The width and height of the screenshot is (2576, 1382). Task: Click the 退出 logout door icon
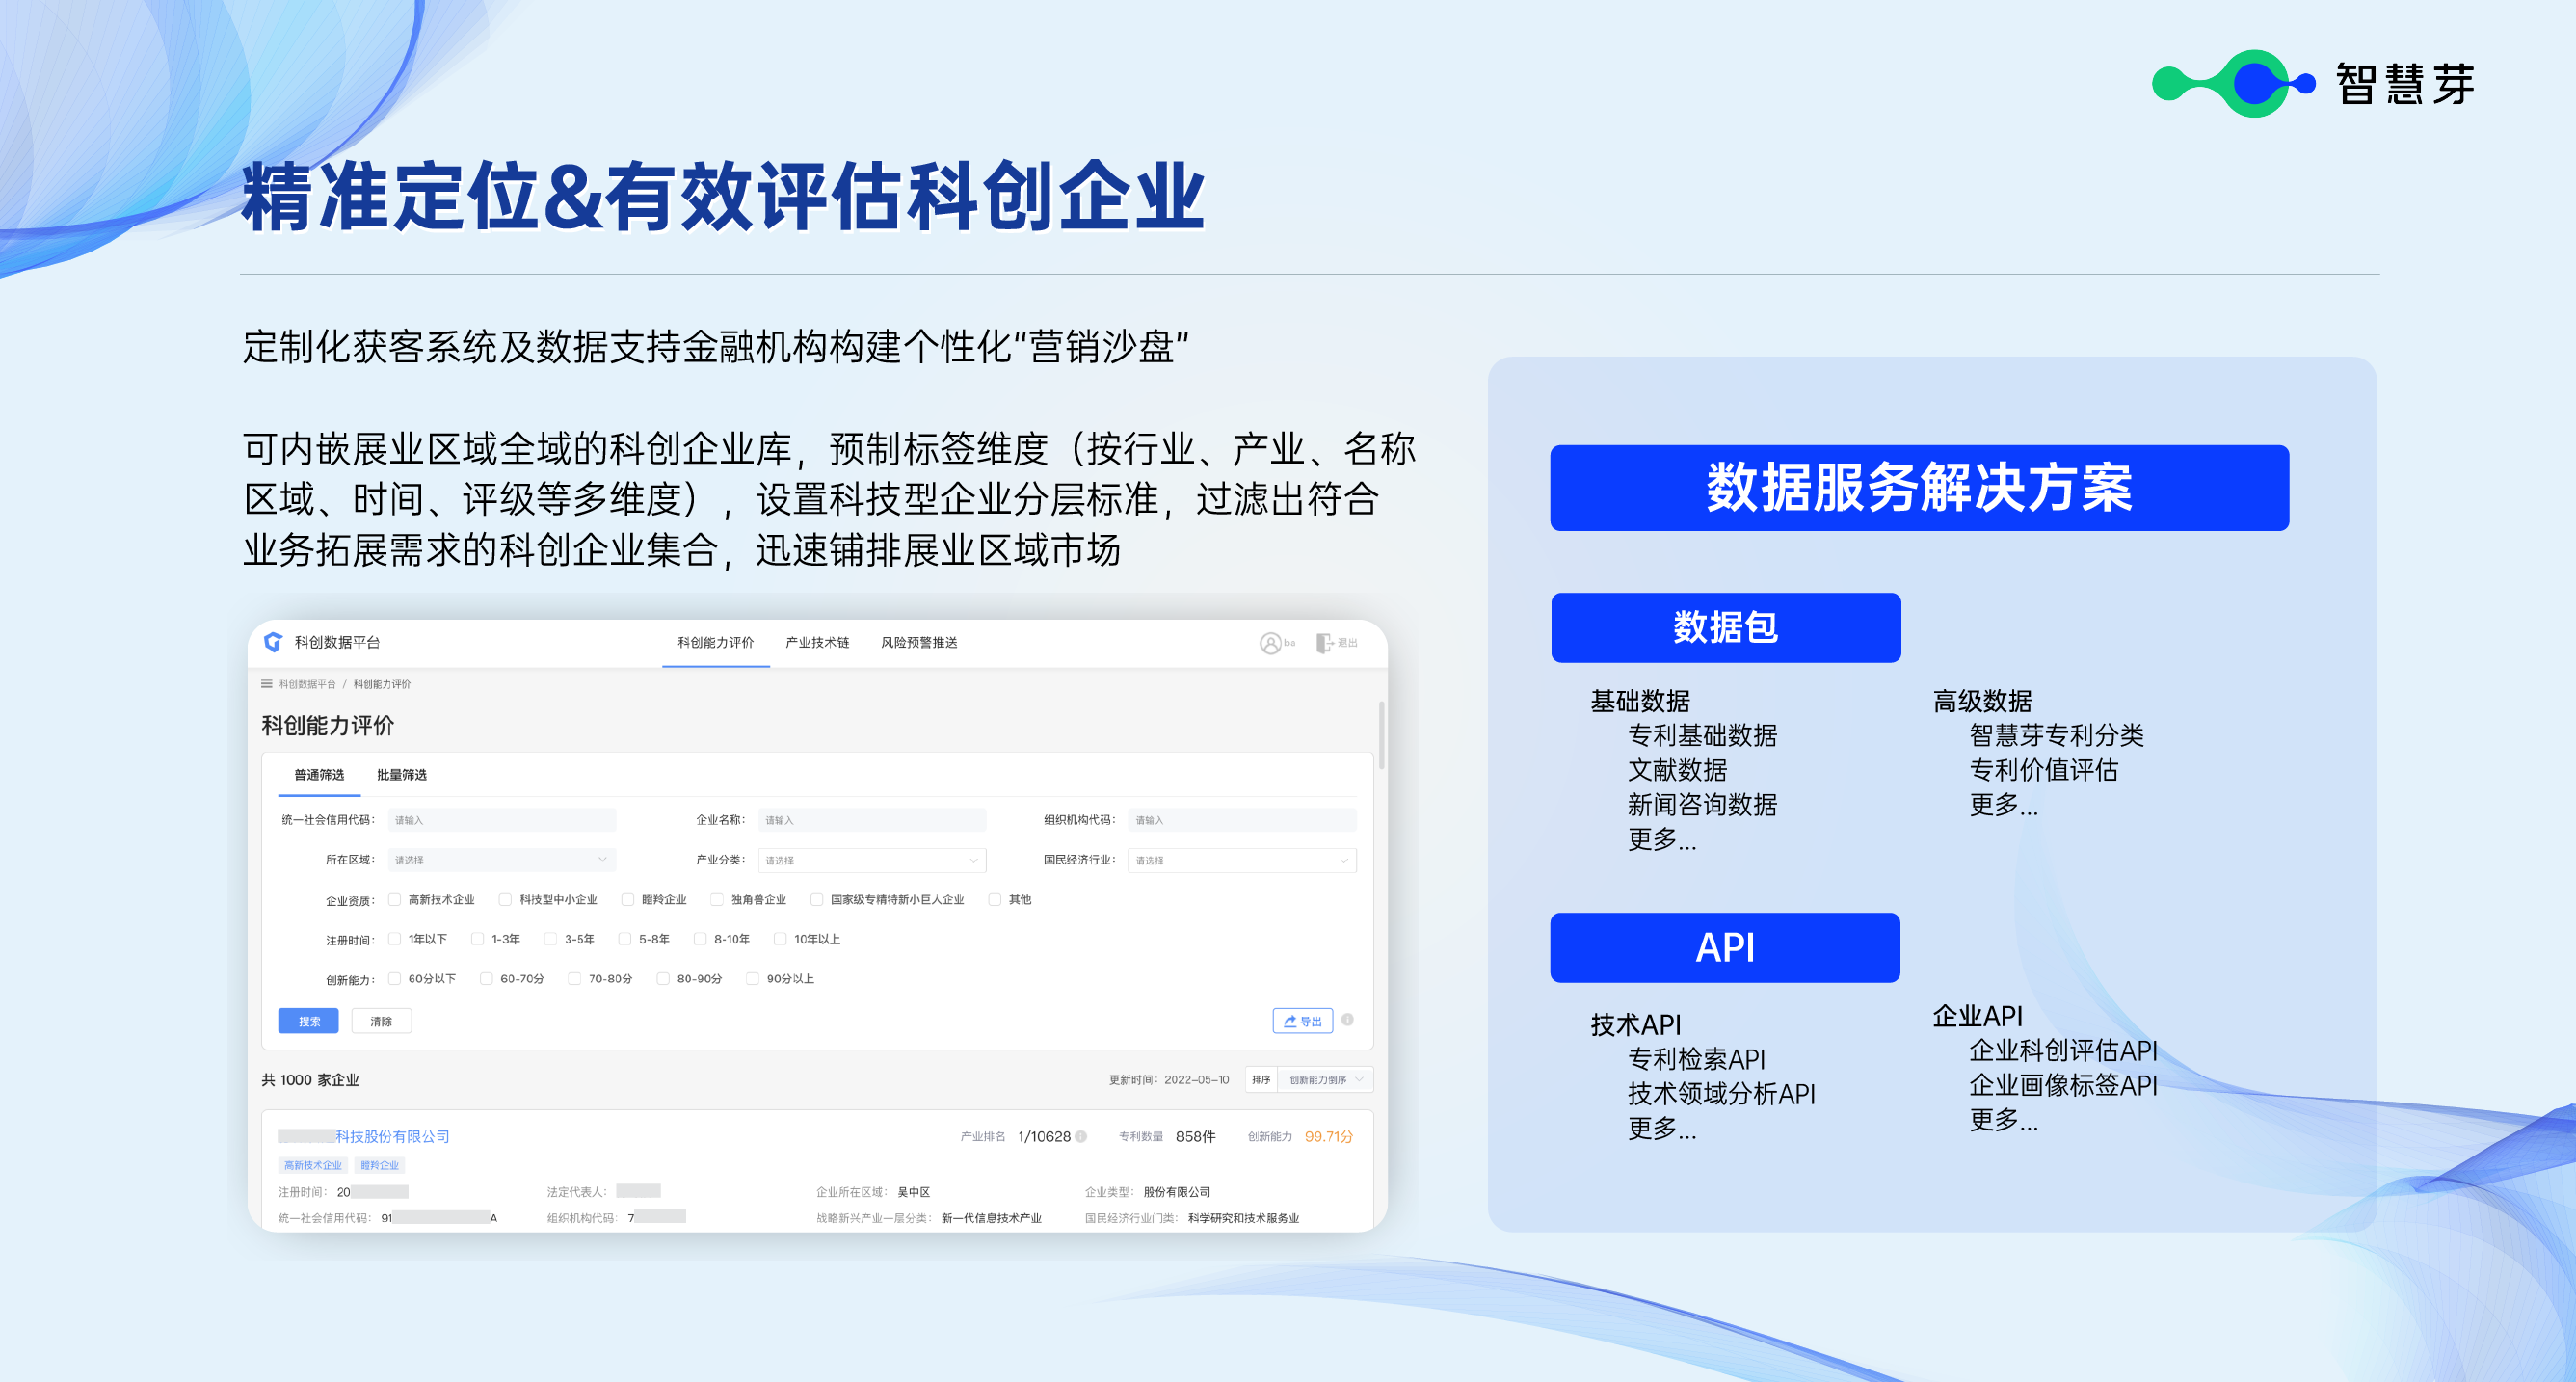click(x=1324, y=643)
